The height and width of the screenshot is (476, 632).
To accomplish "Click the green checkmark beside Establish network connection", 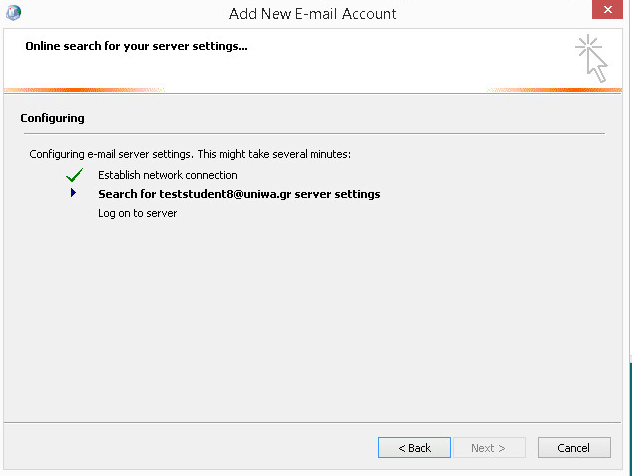I will (75, 175).
